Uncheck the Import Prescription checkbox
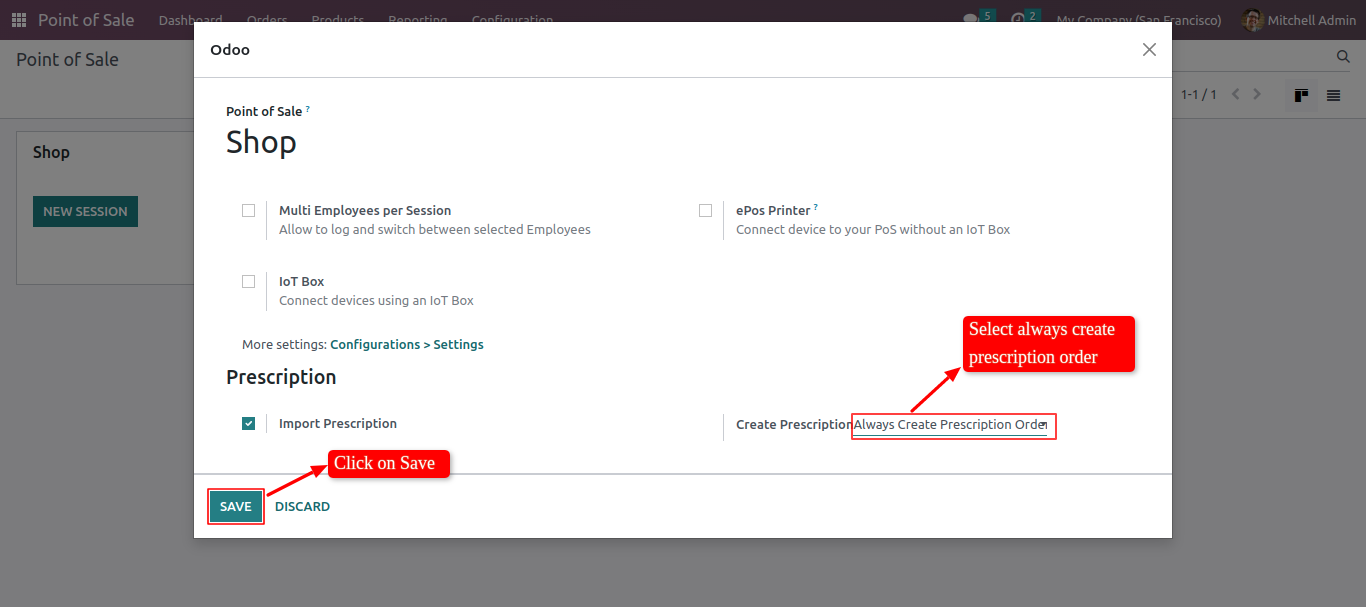The width and height of the screenshot is (1366, 607). point(248,424)
